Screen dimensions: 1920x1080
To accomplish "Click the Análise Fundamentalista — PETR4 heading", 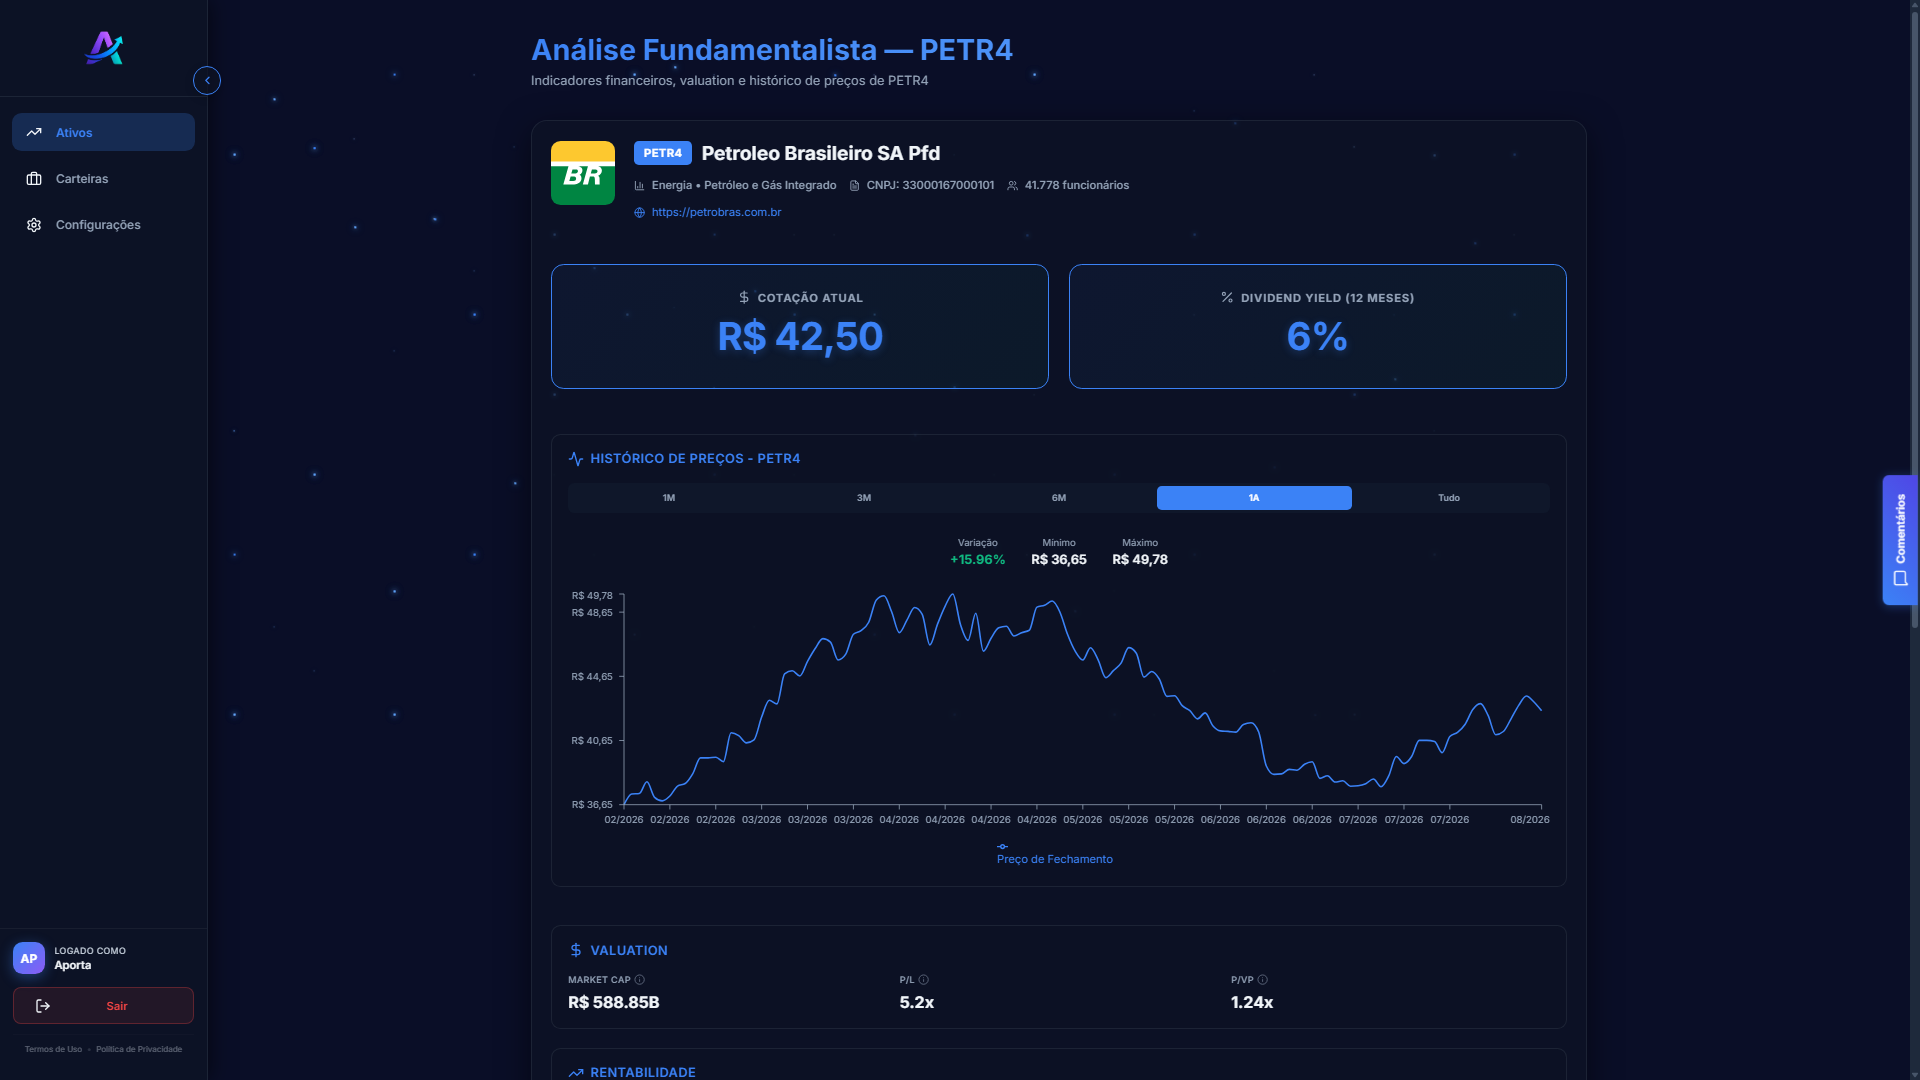I will click(772, 50).
